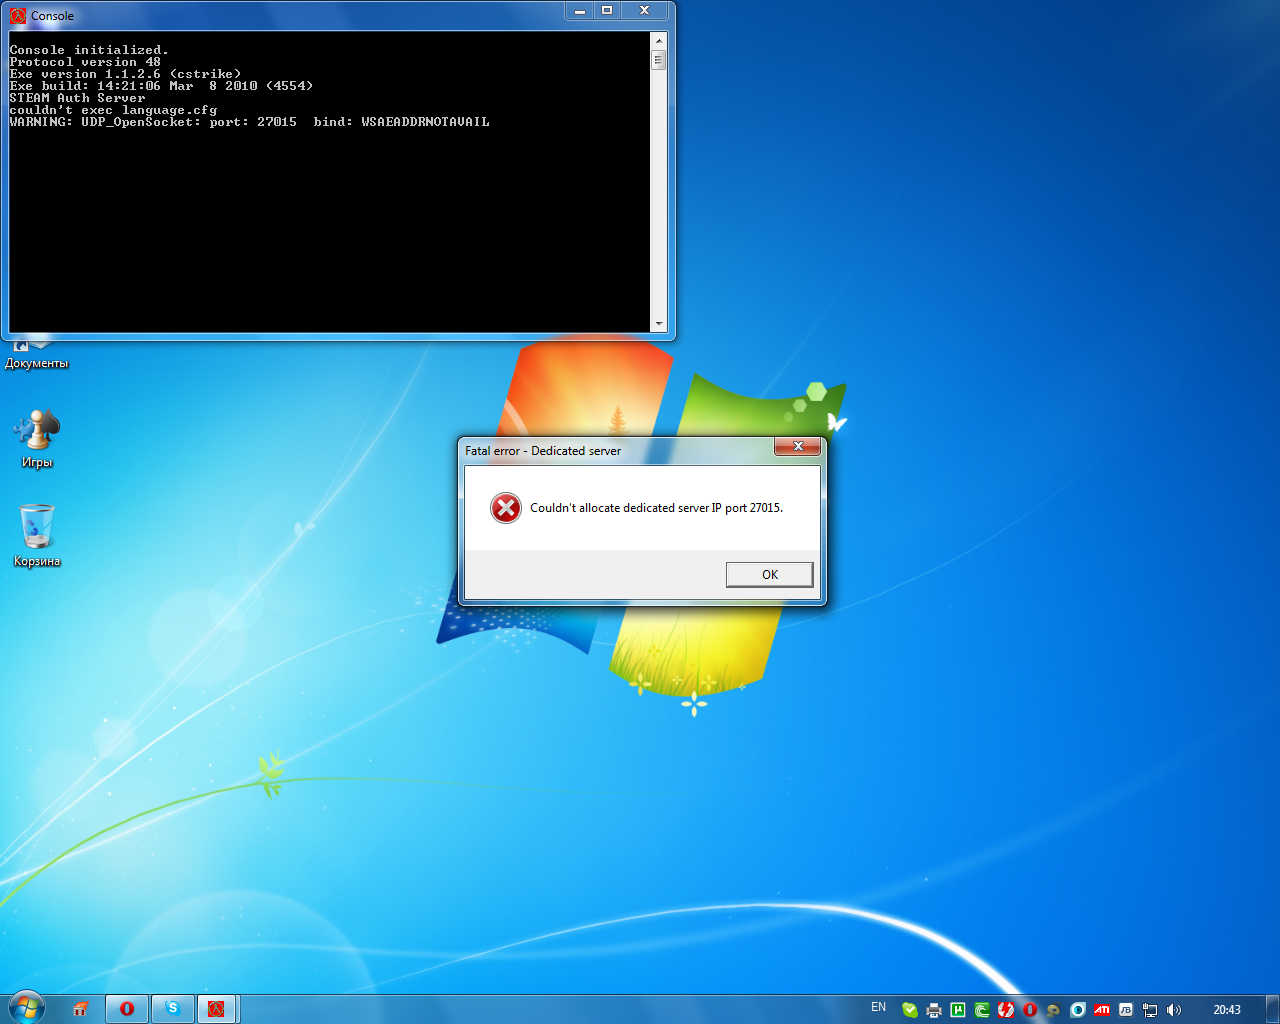This screenshot has width=1280, height=1024.
Task: Close the Console window
Action: click(645, 10)
